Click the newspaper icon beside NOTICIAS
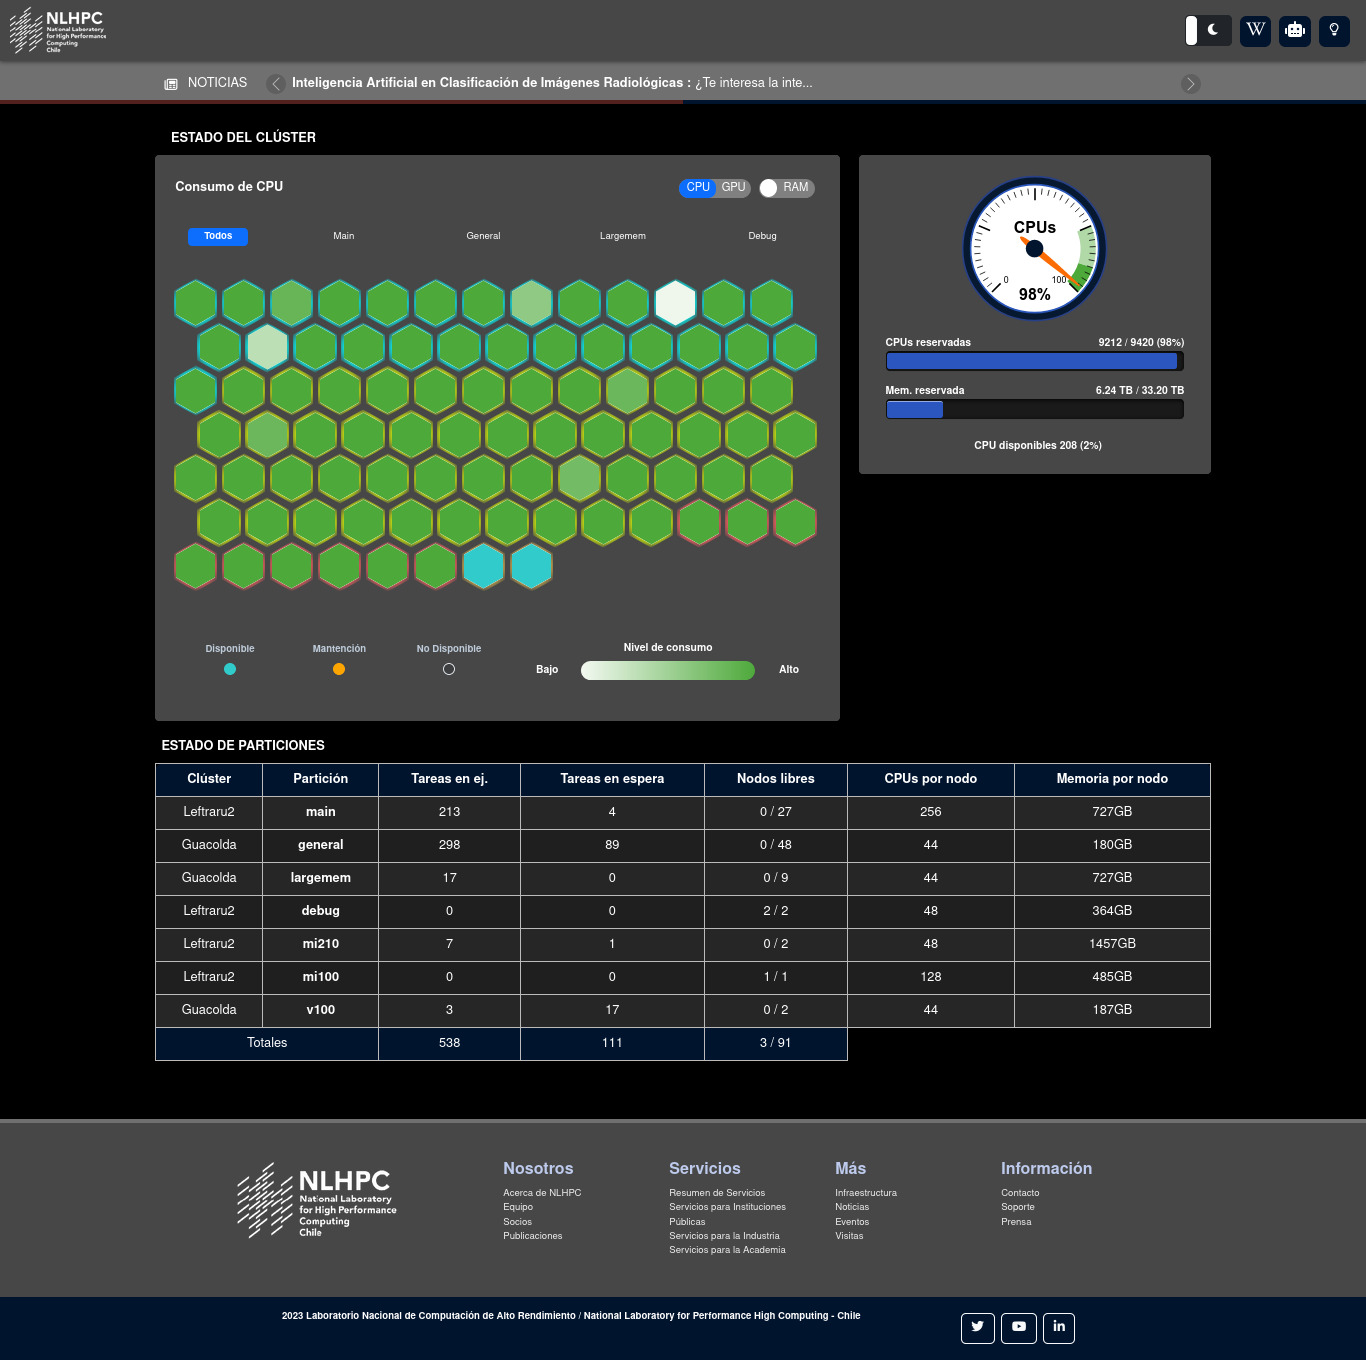 tap(171, 84)
